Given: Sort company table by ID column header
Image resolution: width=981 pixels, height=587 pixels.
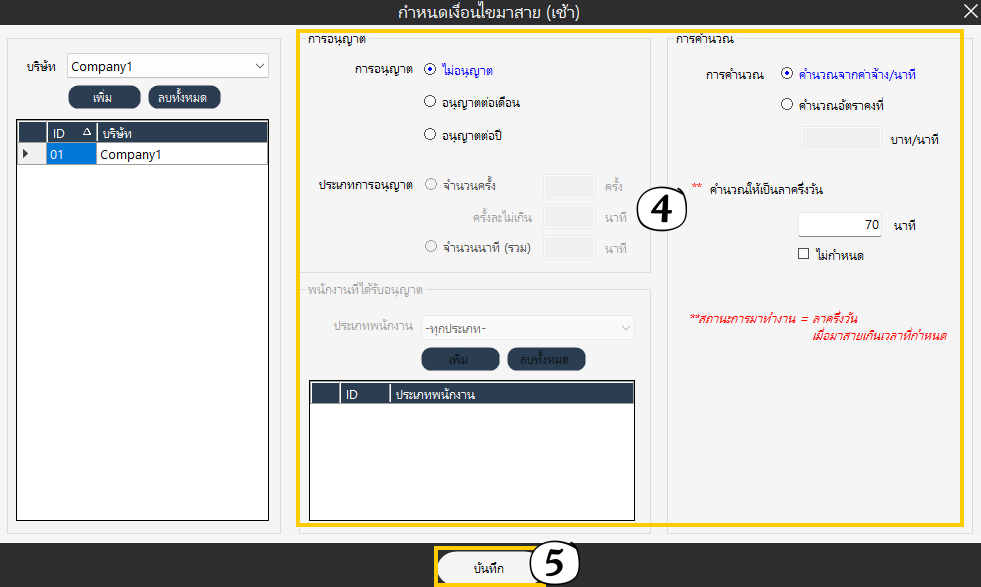Looking at the screenshot, I should click(70, 133).
